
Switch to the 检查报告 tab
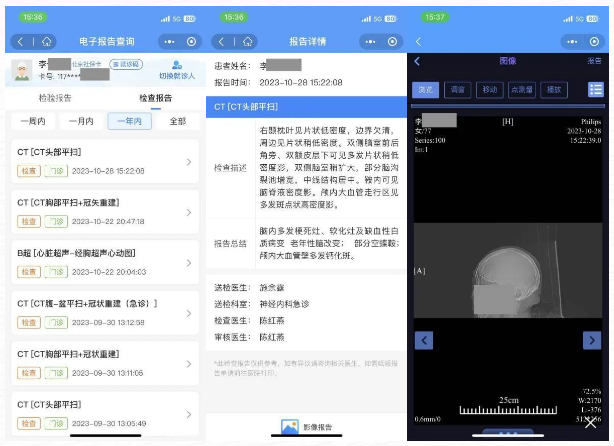point(156,99)
